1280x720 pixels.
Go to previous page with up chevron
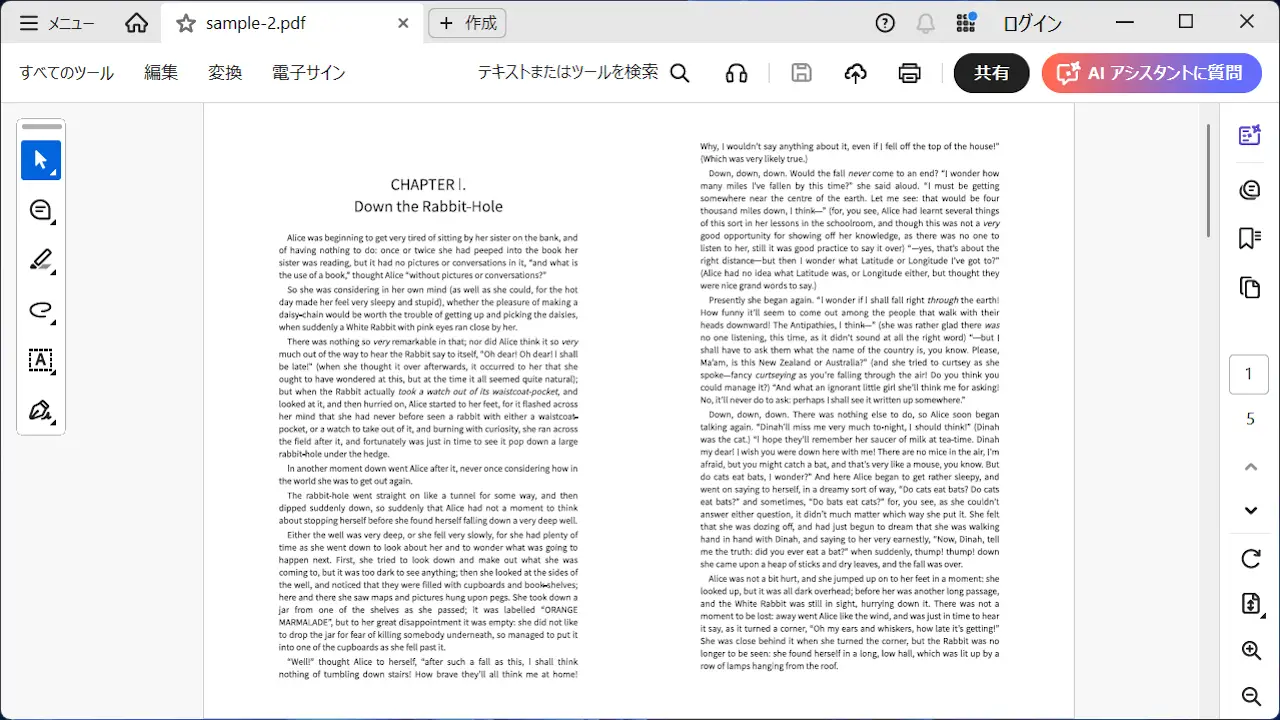pos(1250,466)
